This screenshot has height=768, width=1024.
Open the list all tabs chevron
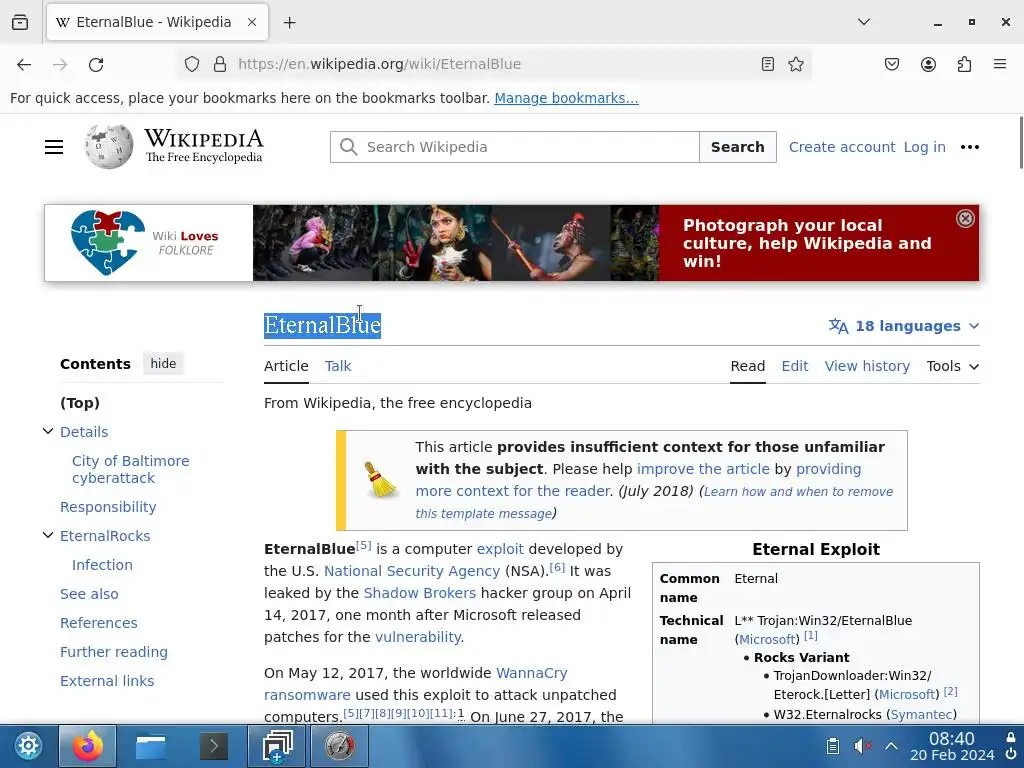click(864, 22)
